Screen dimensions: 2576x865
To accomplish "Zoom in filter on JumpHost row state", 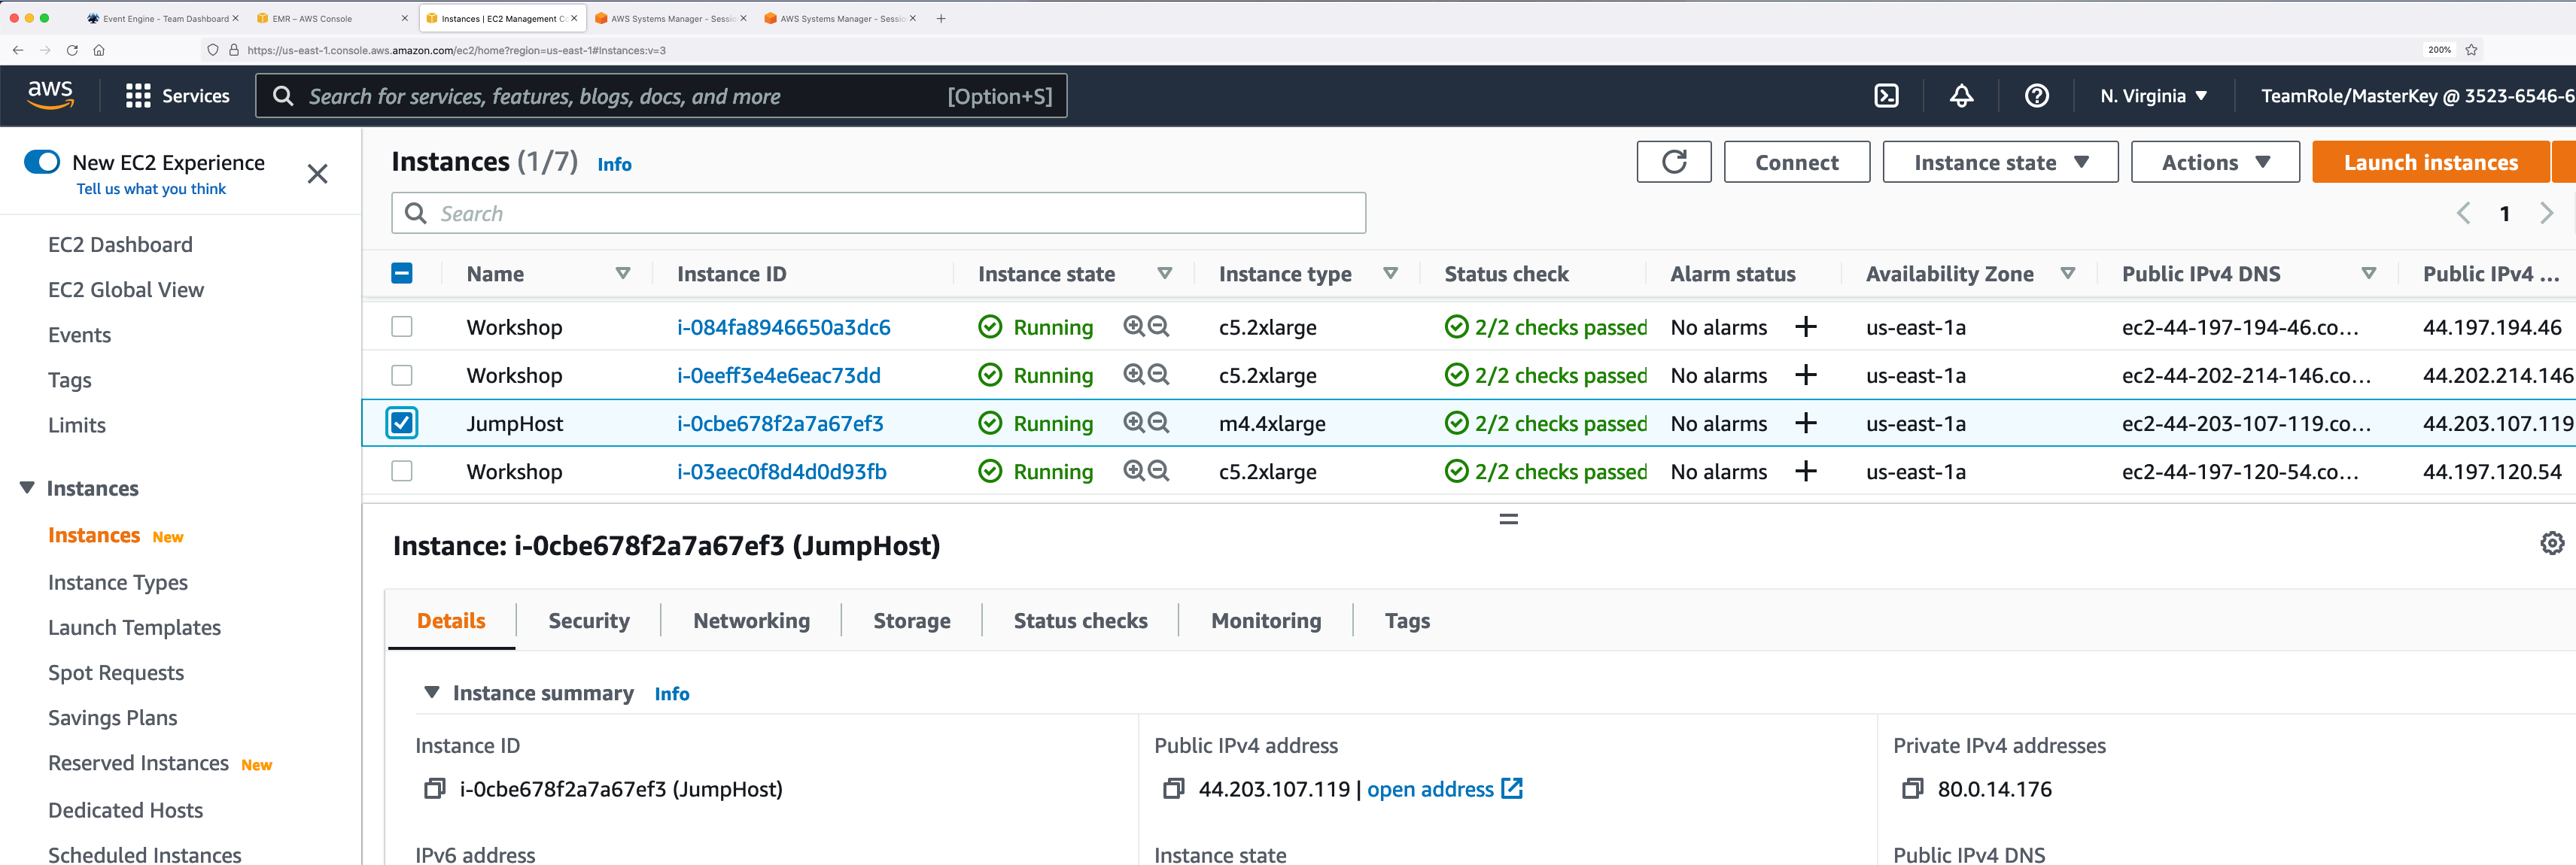I will click(x=1134, y=422).
